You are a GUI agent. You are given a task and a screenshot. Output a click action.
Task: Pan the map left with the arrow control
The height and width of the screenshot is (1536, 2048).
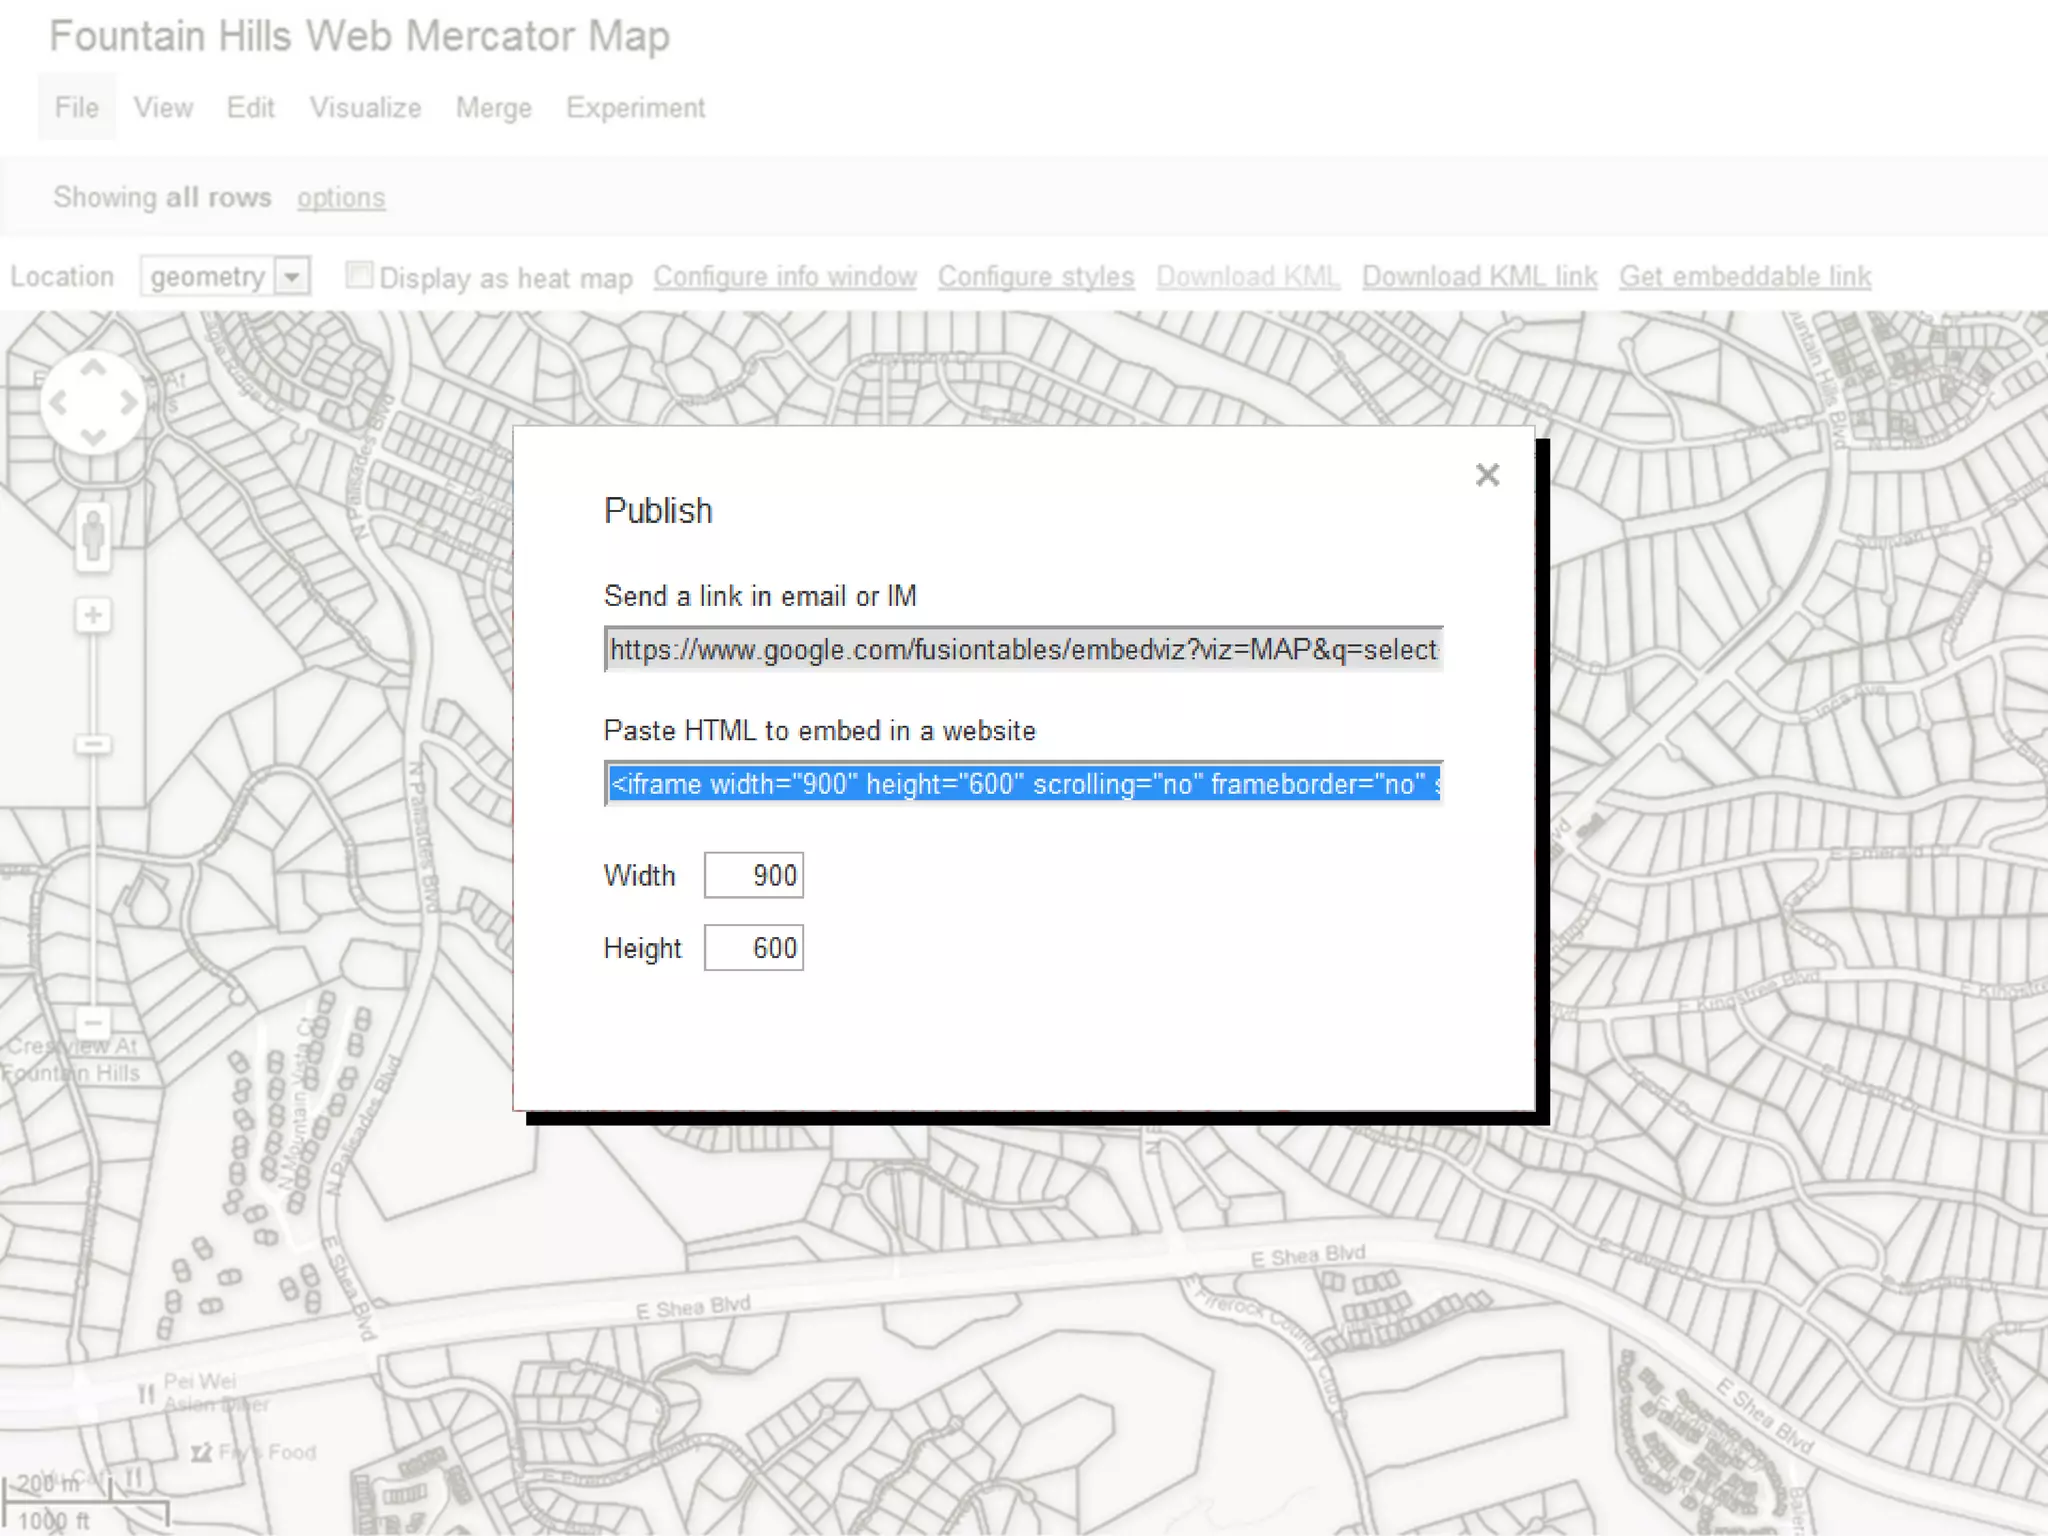coord(58,404)
